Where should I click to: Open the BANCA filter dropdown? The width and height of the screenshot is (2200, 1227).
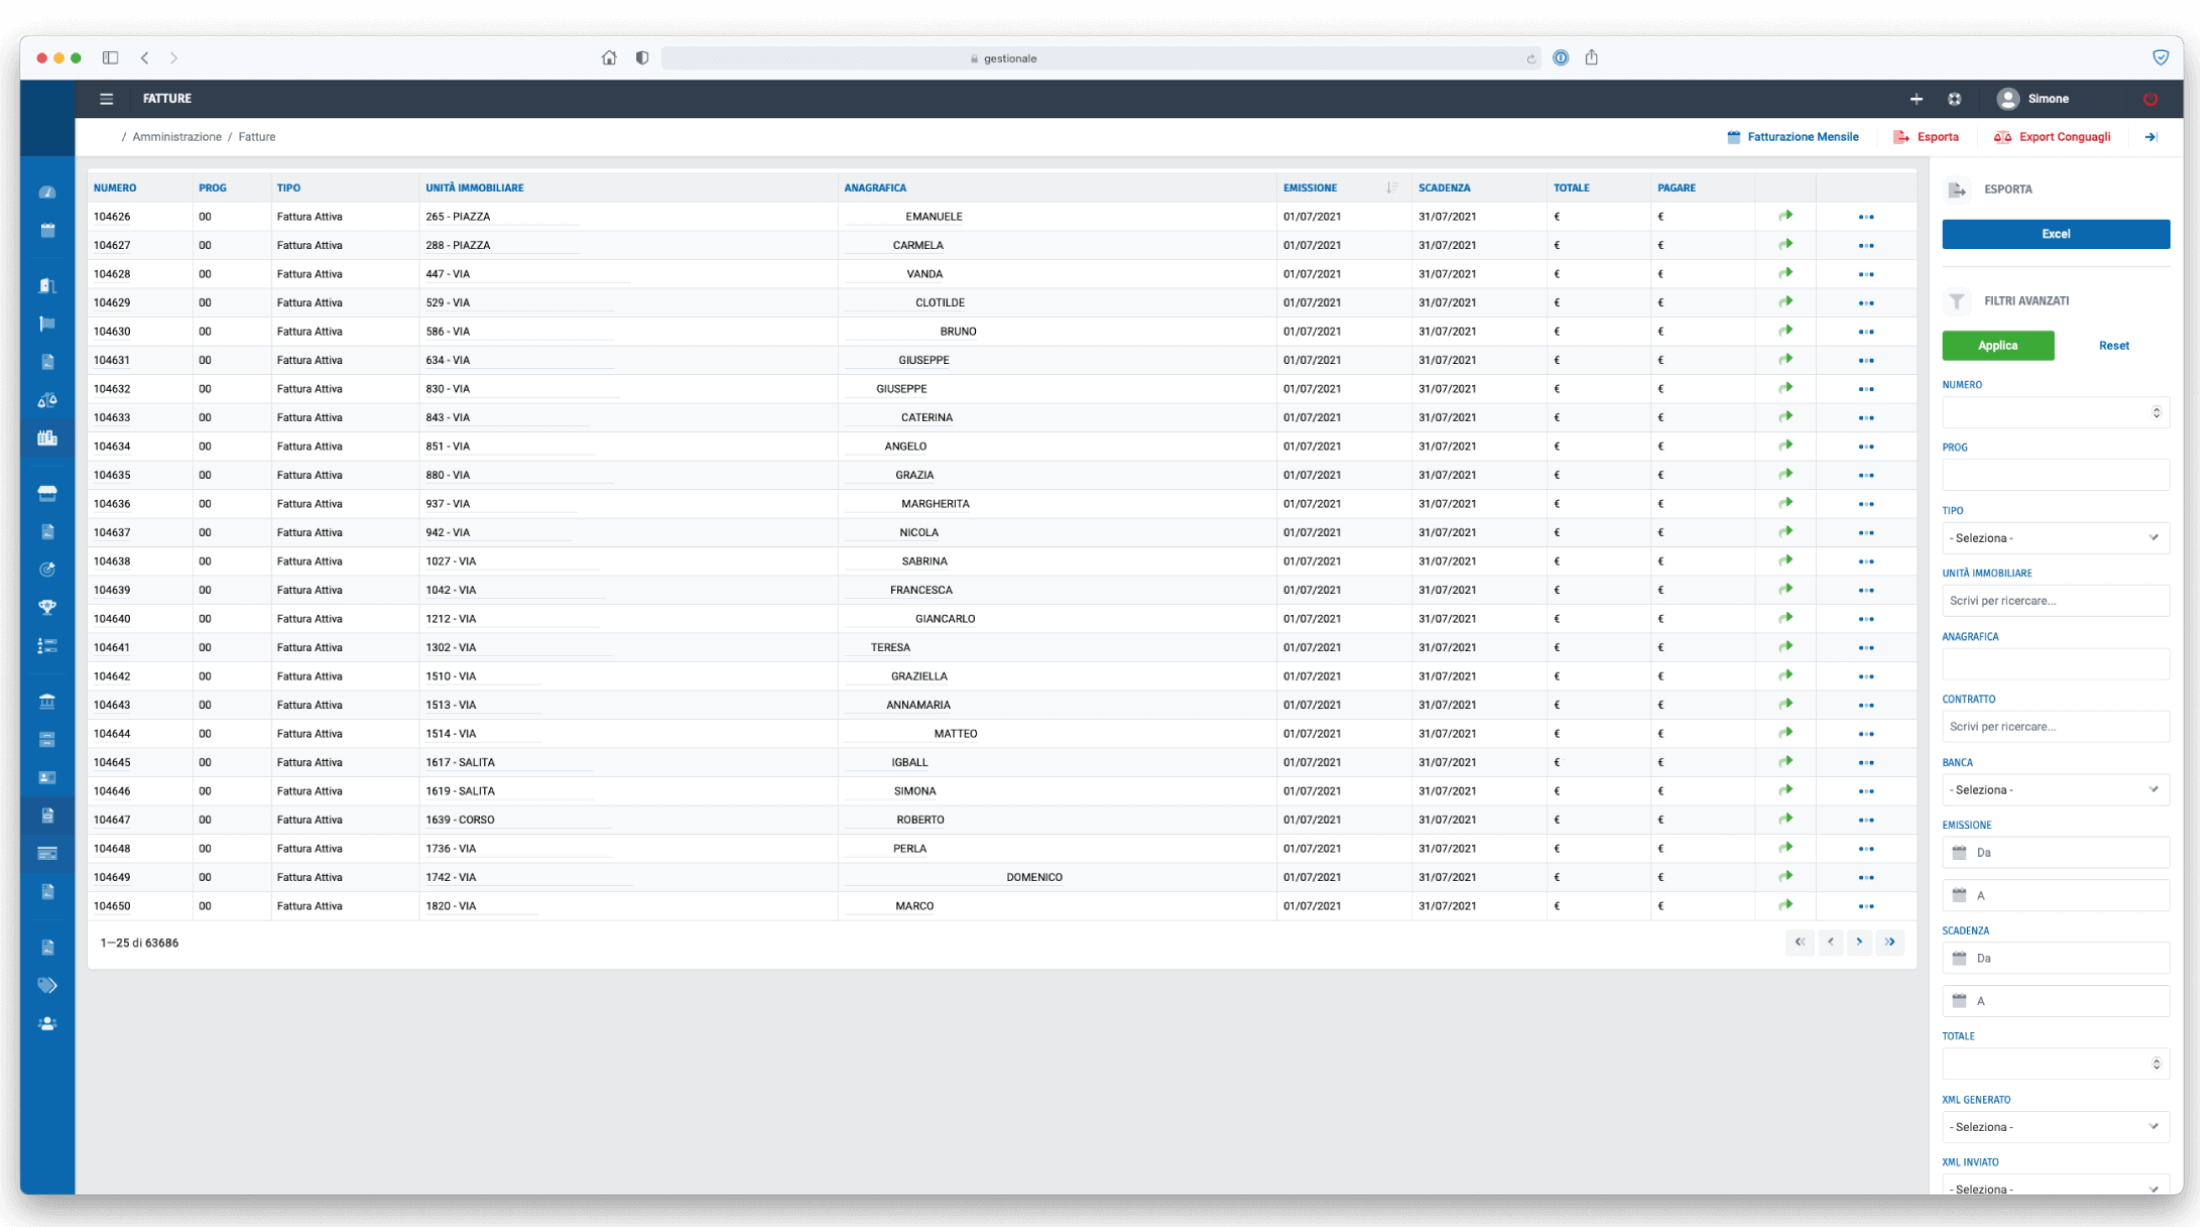[2055, 790]
